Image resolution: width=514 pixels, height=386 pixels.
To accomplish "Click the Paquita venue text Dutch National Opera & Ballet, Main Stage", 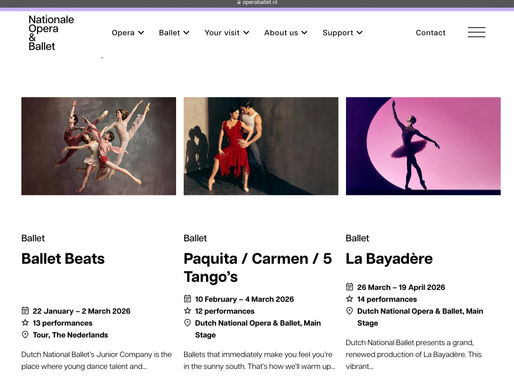I will click(258, 329).
